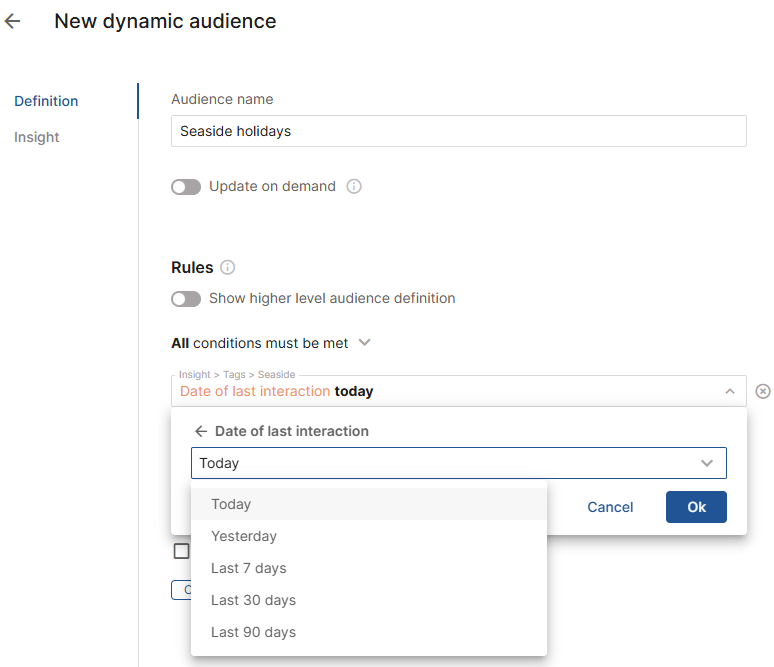Pick Last 90 days option

369,632
